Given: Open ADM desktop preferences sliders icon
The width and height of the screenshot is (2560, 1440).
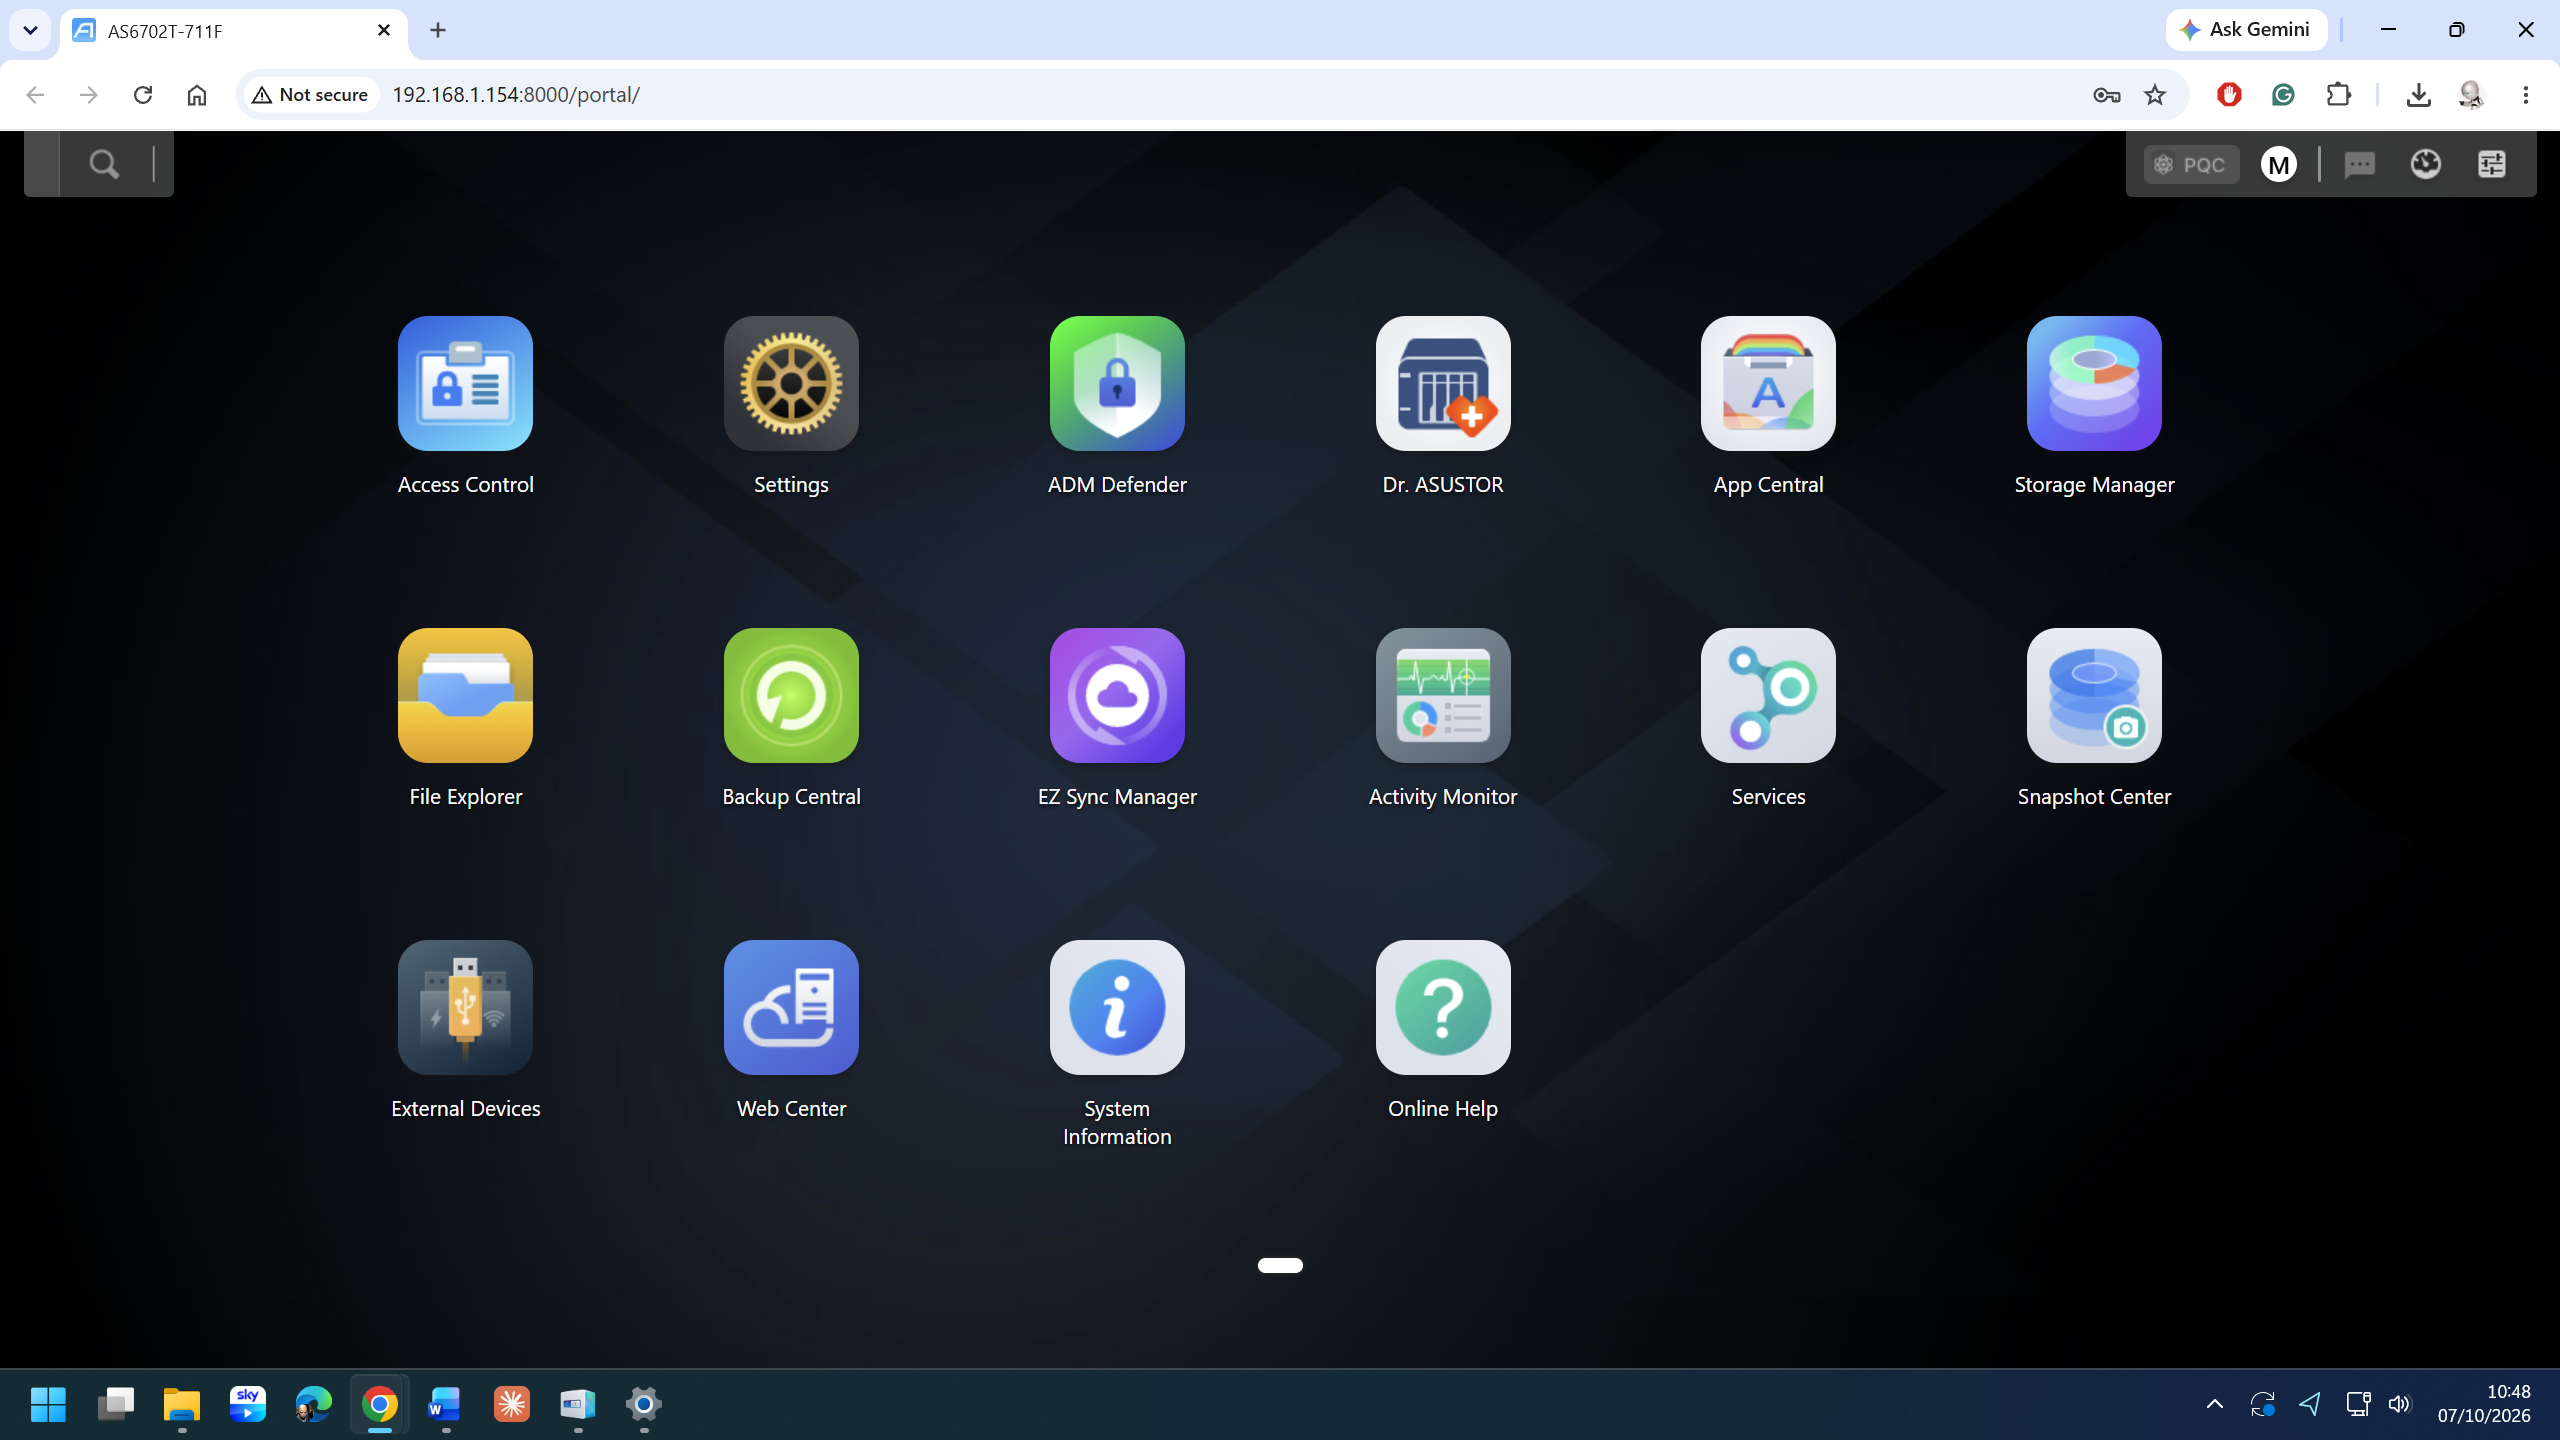Looking at the screenshot, I should (x=2492, y=164).
